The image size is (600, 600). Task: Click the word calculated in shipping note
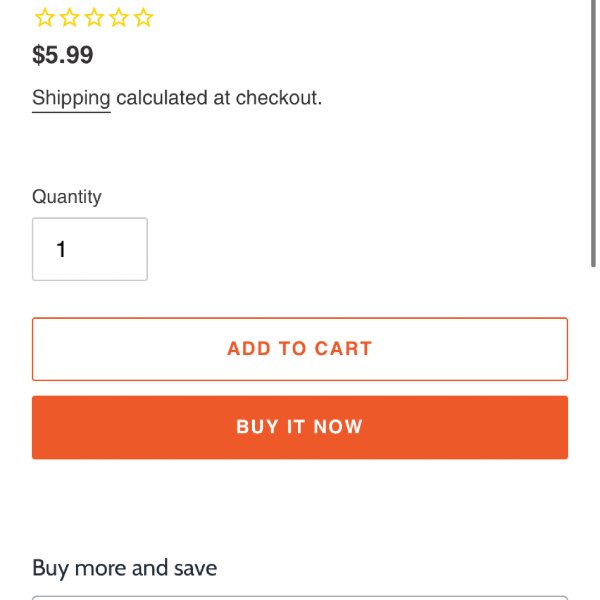[x=162, y=98]
